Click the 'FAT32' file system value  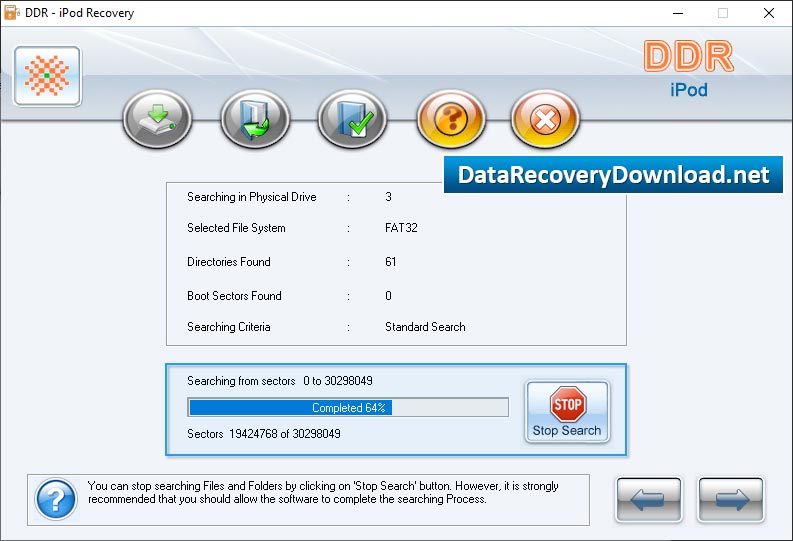point(401,228)
